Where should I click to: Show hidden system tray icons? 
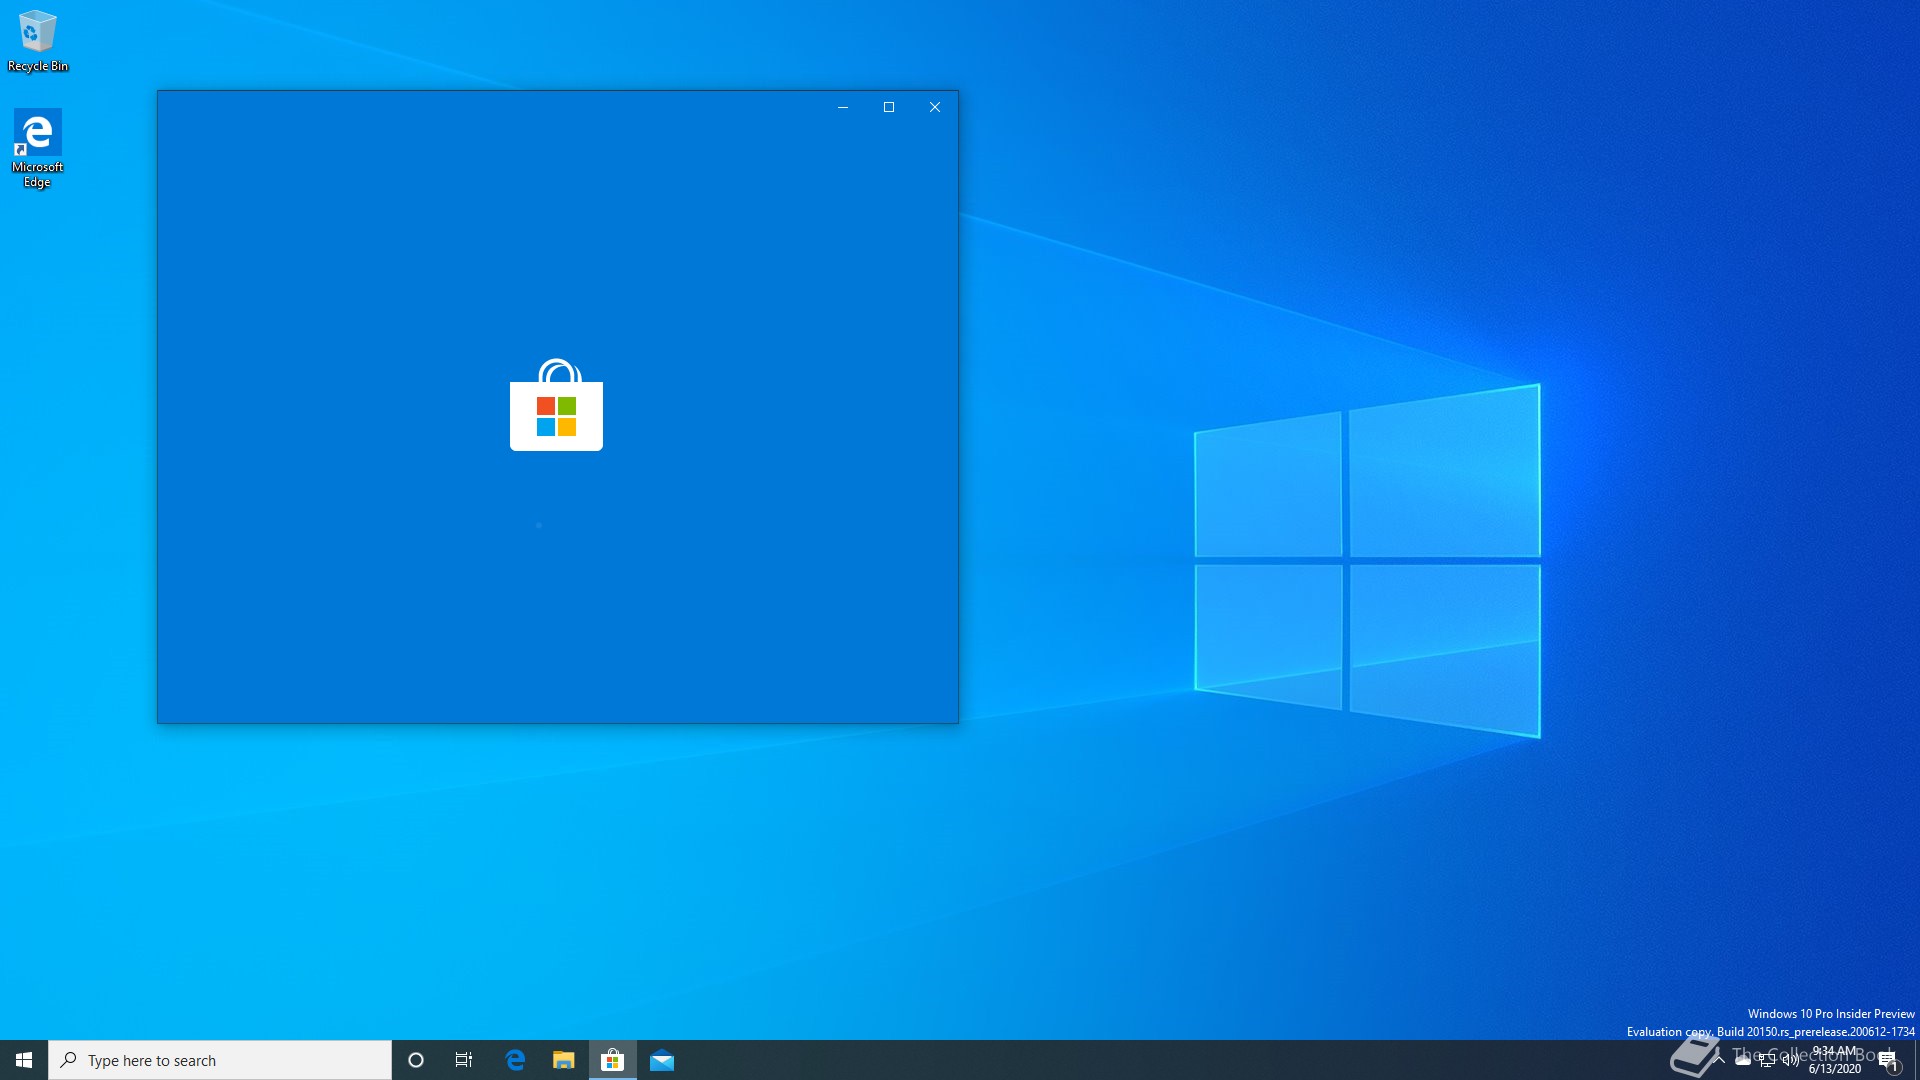click(x=1719, y=1059)
